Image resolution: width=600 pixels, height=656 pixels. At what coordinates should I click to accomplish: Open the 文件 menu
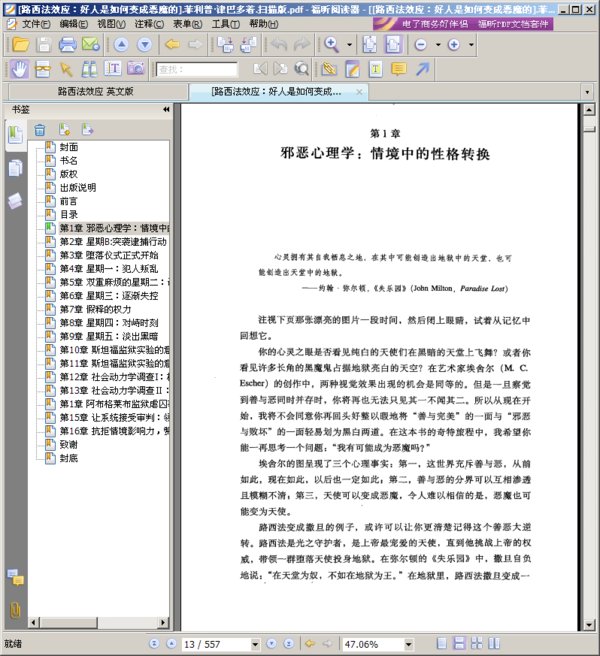(x=35, y=24)
